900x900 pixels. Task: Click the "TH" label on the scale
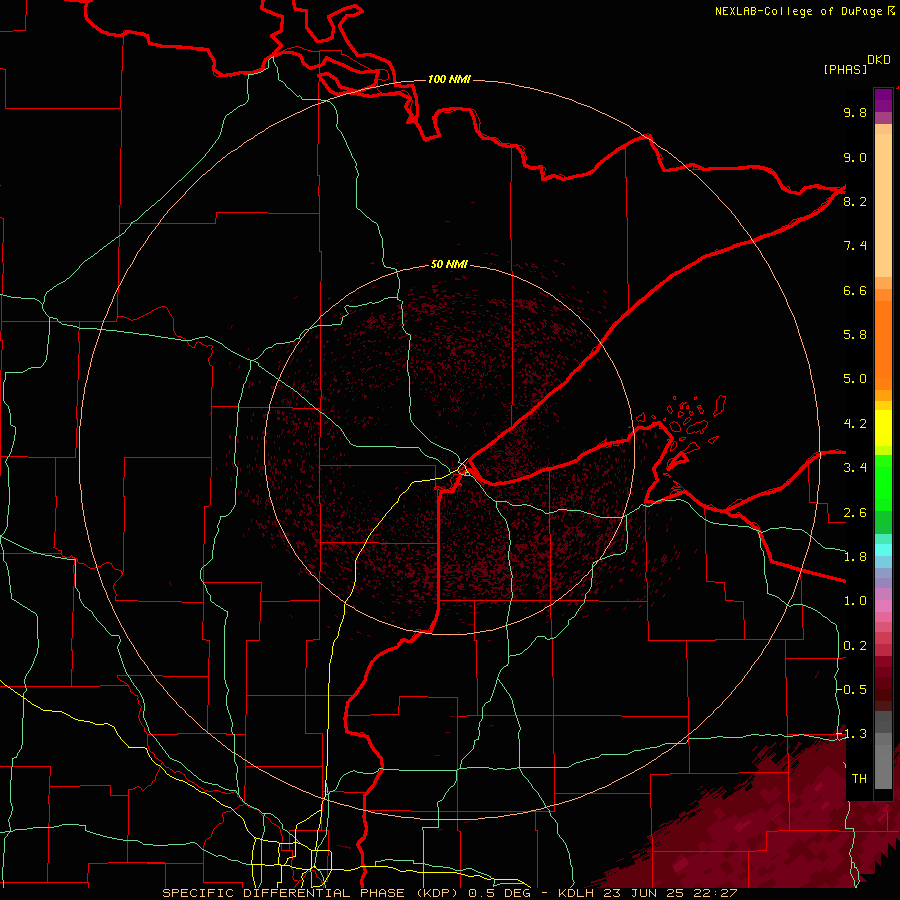(859, 779)
